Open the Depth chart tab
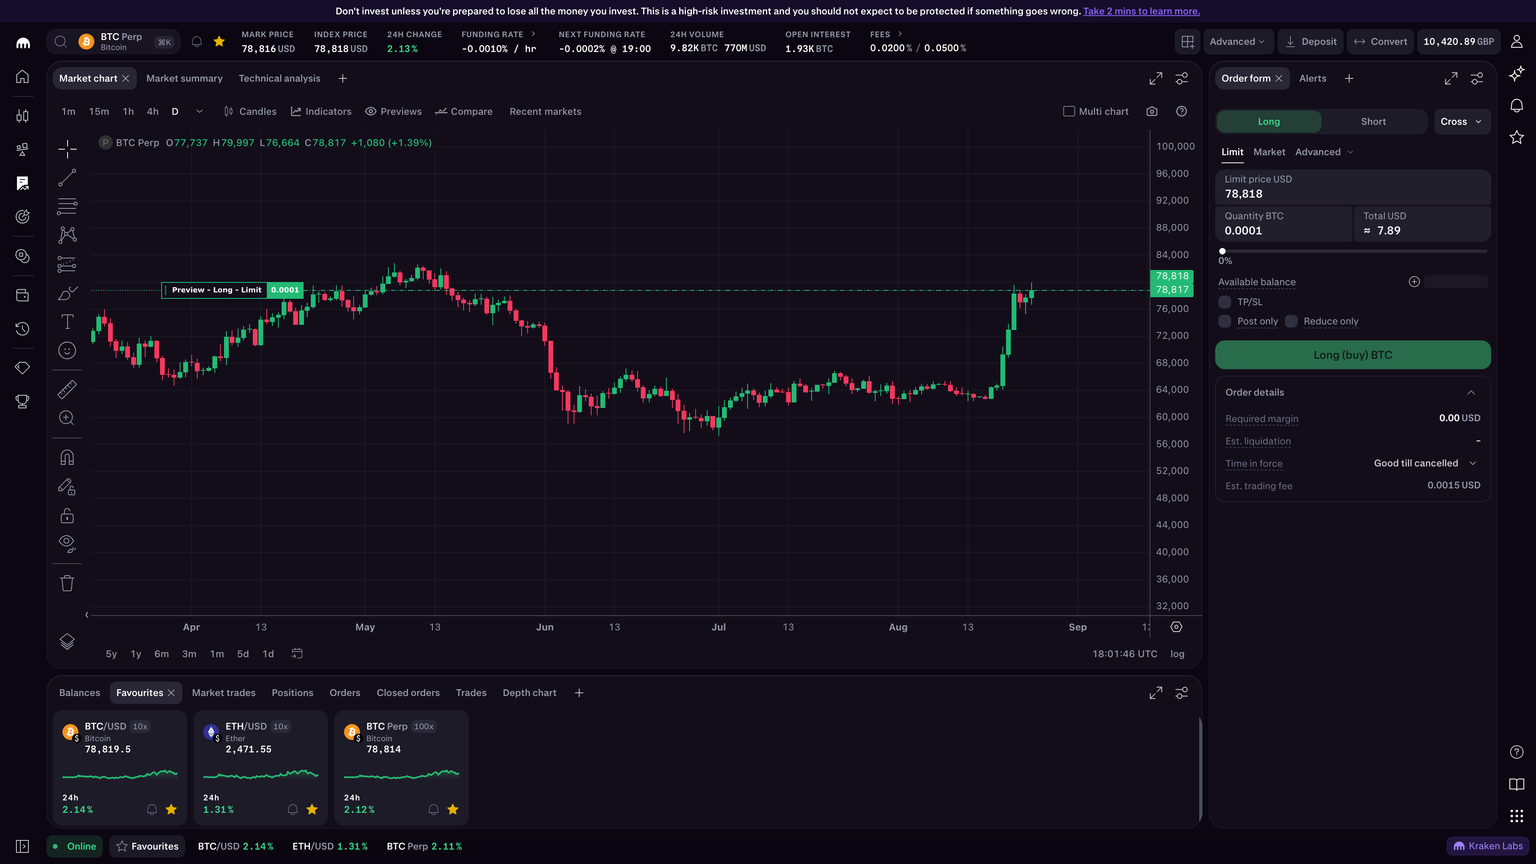This screenshot has height=864, width=1536. (x=529, y=693)
